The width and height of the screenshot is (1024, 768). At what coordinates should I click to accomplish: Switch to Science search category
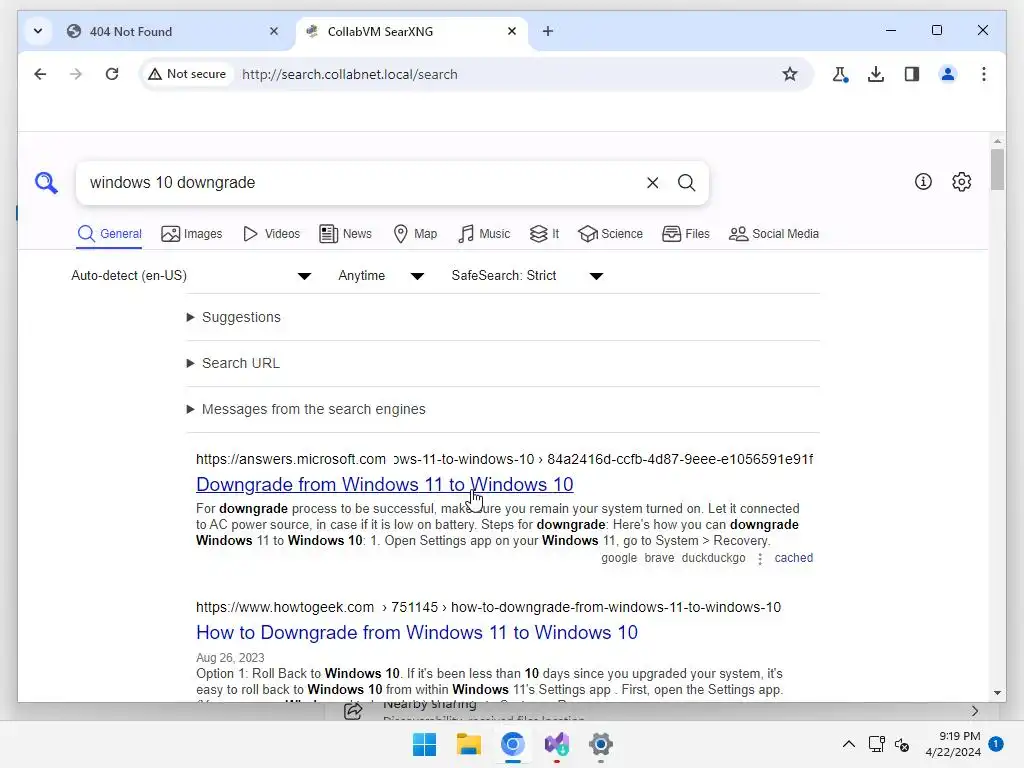coord(611,234)
